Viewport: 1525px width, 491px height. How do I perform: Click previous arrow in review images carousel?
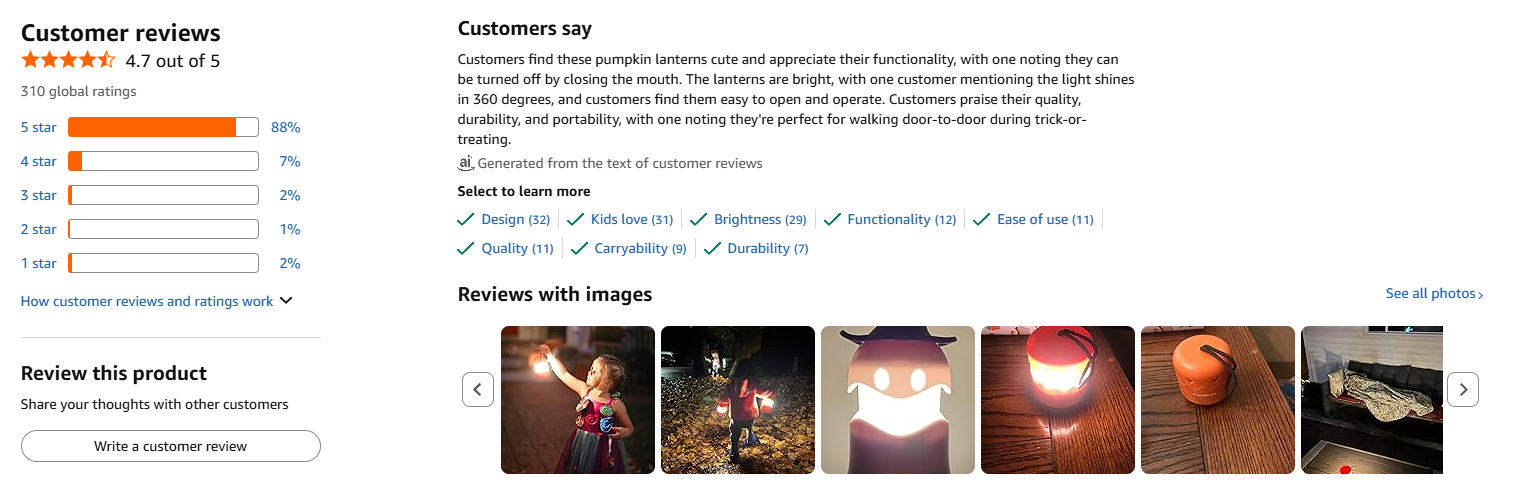point(478,389)
